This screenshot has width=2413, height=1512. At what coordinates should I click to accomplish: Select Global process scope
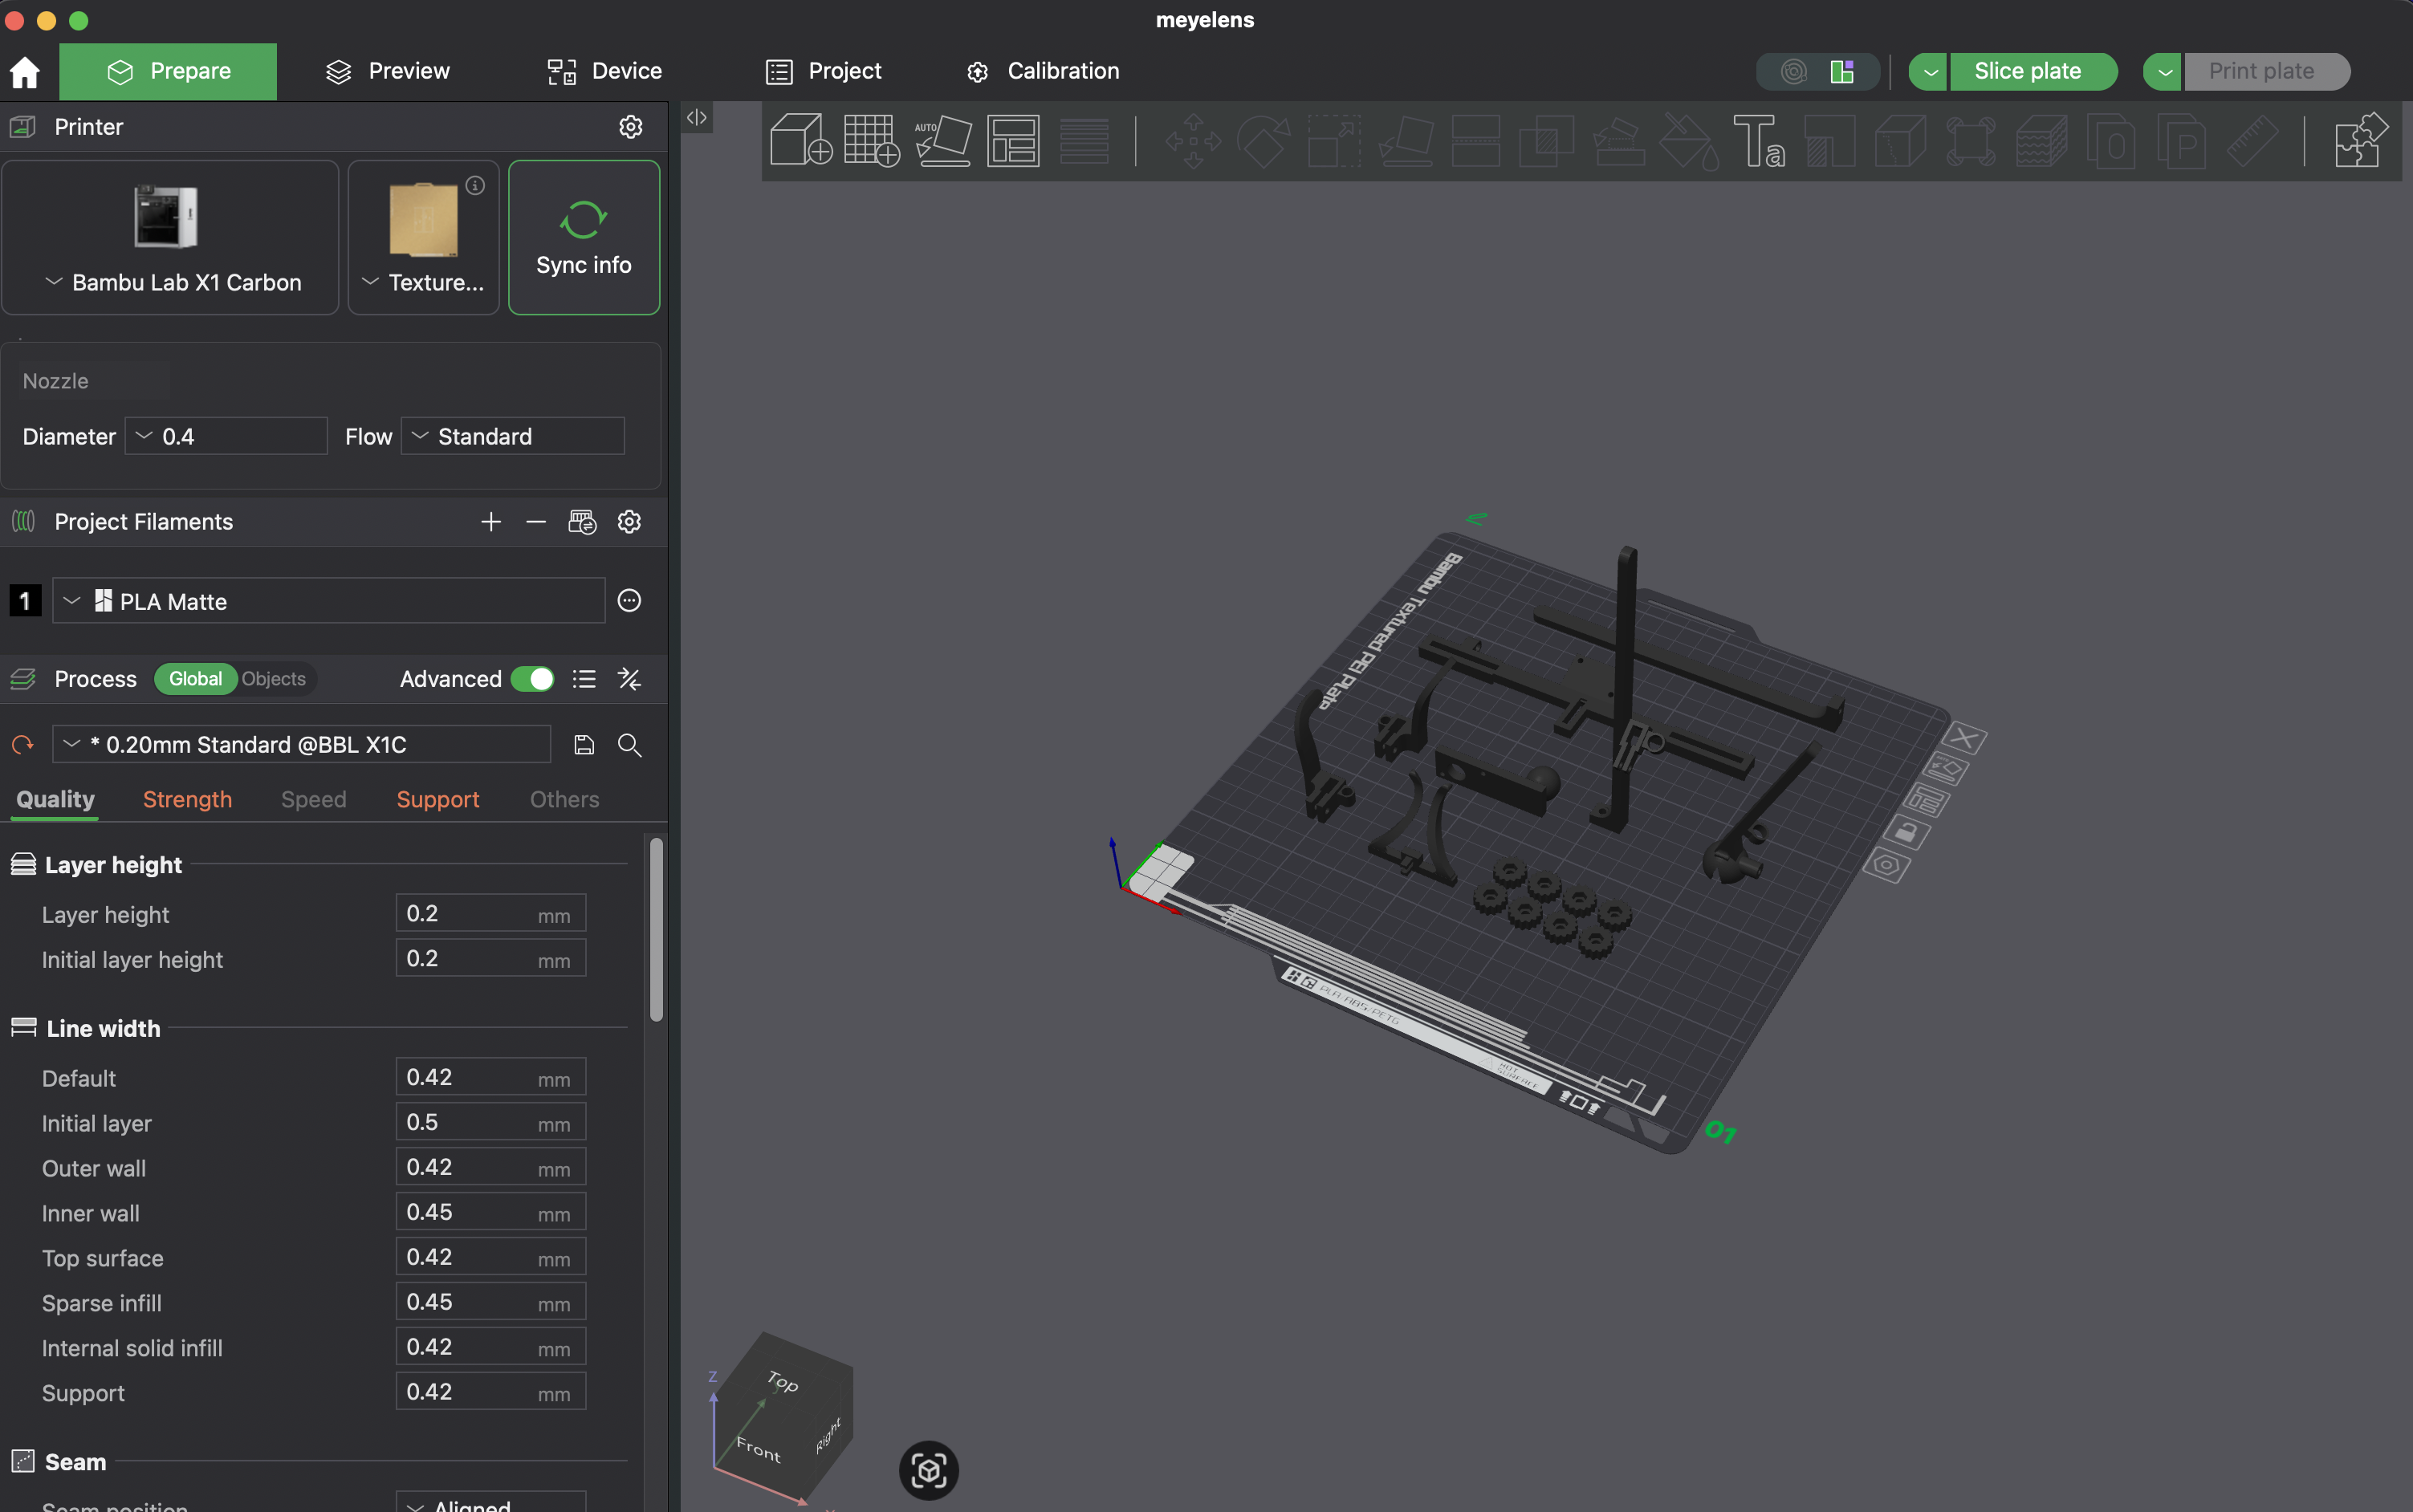tap(195, 679)
